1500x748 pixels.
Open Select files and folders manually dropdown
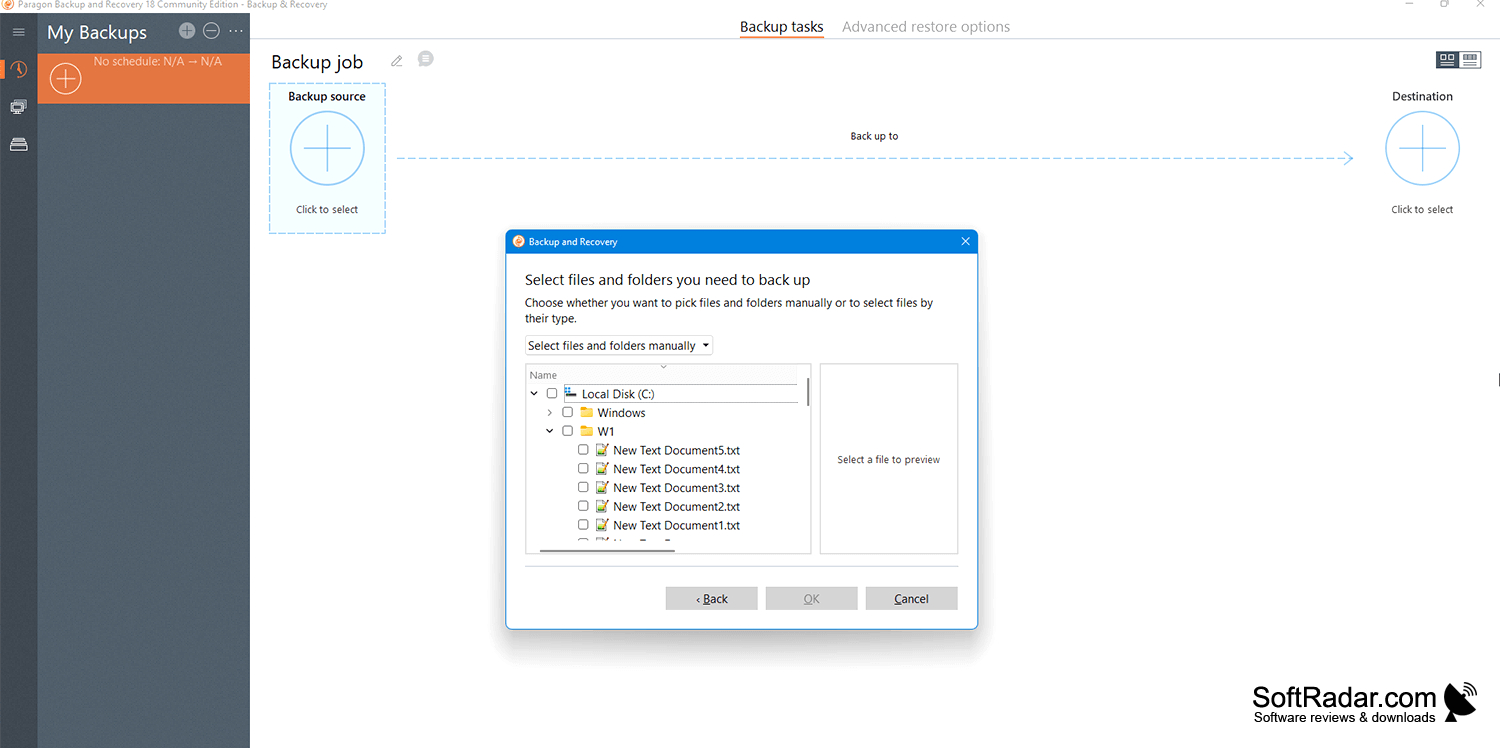[x=619, y=346]
